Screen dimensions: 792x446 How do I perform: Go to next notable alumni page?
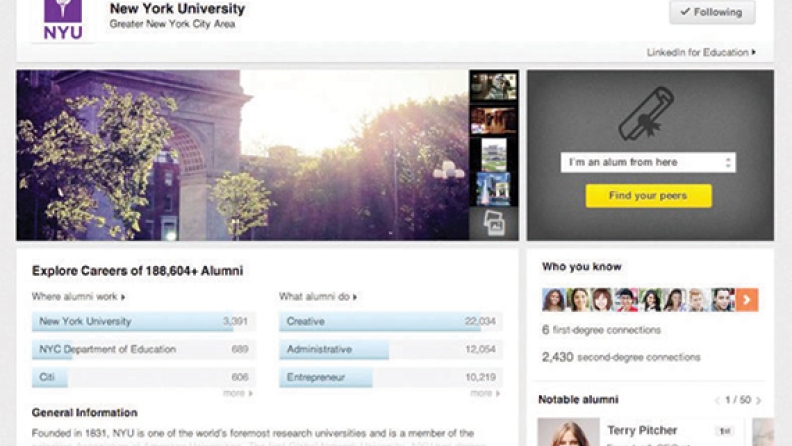click(759, 400)
